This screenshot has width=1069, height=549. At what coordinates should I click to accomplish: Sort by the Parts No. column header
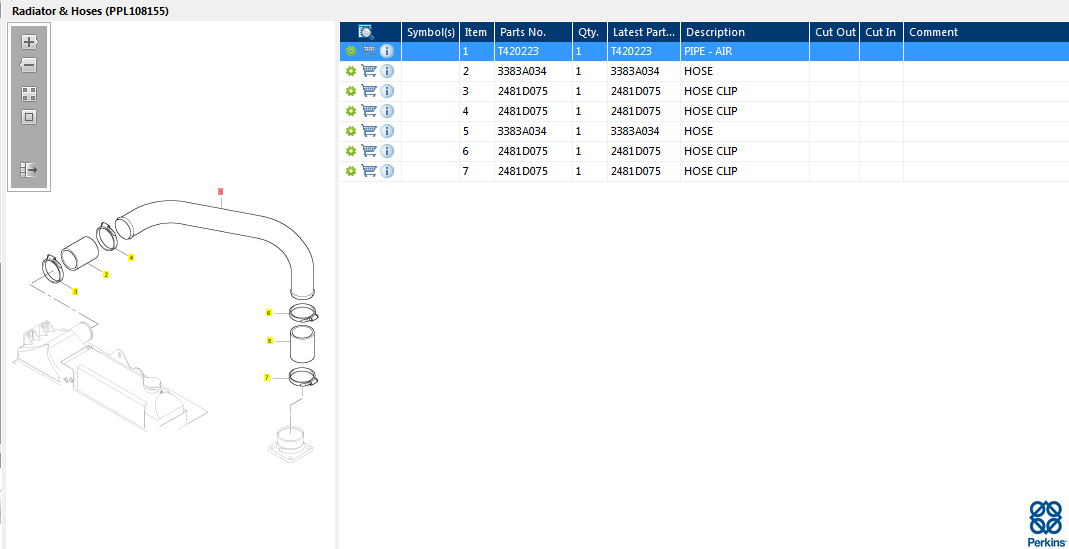coord(533,32)
